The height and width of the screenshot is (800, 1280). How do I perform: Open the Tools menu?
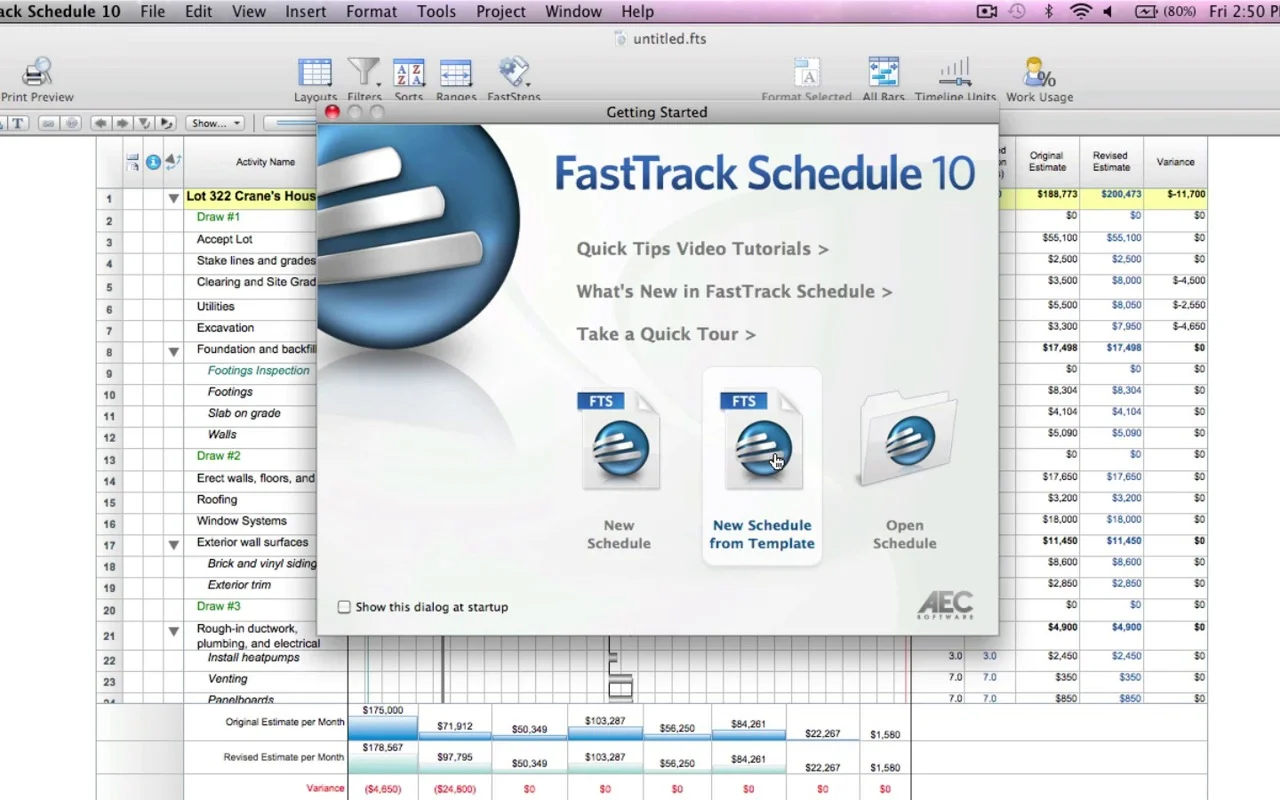(x=437, y=12)
